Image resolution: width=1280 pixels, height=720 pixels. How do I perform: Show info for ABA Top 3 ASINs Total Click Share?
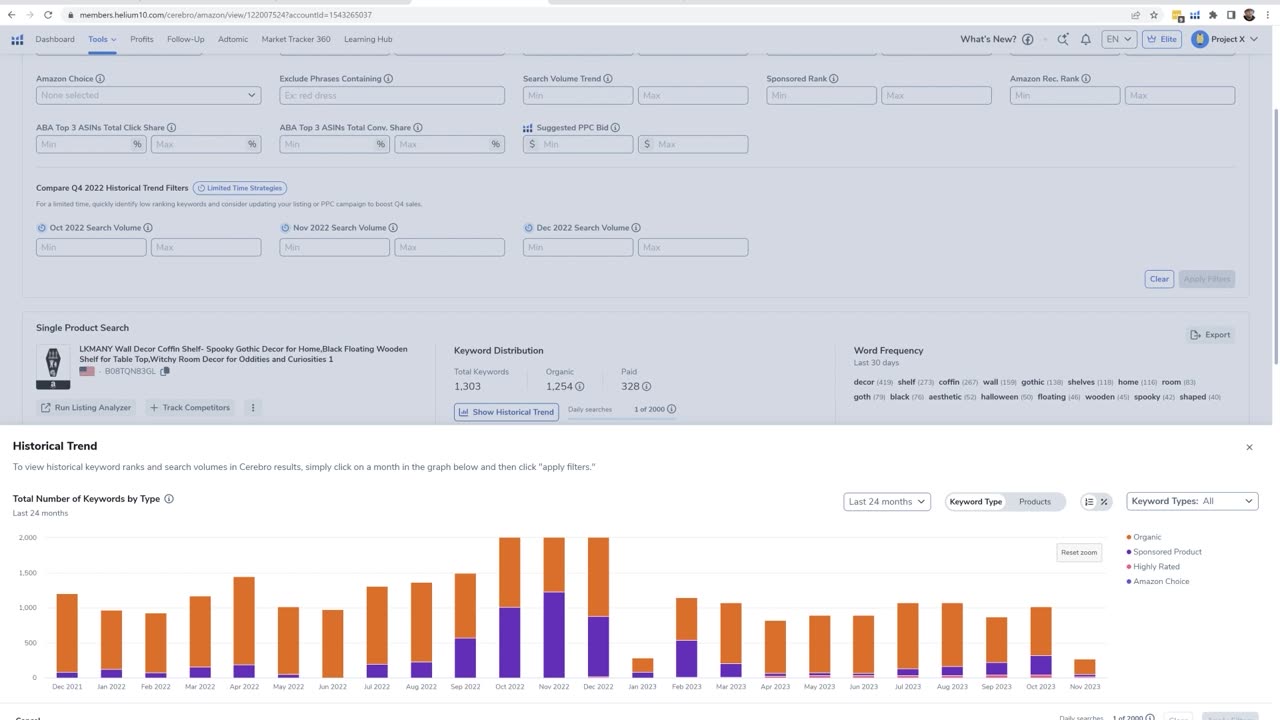pyautogui.click(x=172, y=128)
